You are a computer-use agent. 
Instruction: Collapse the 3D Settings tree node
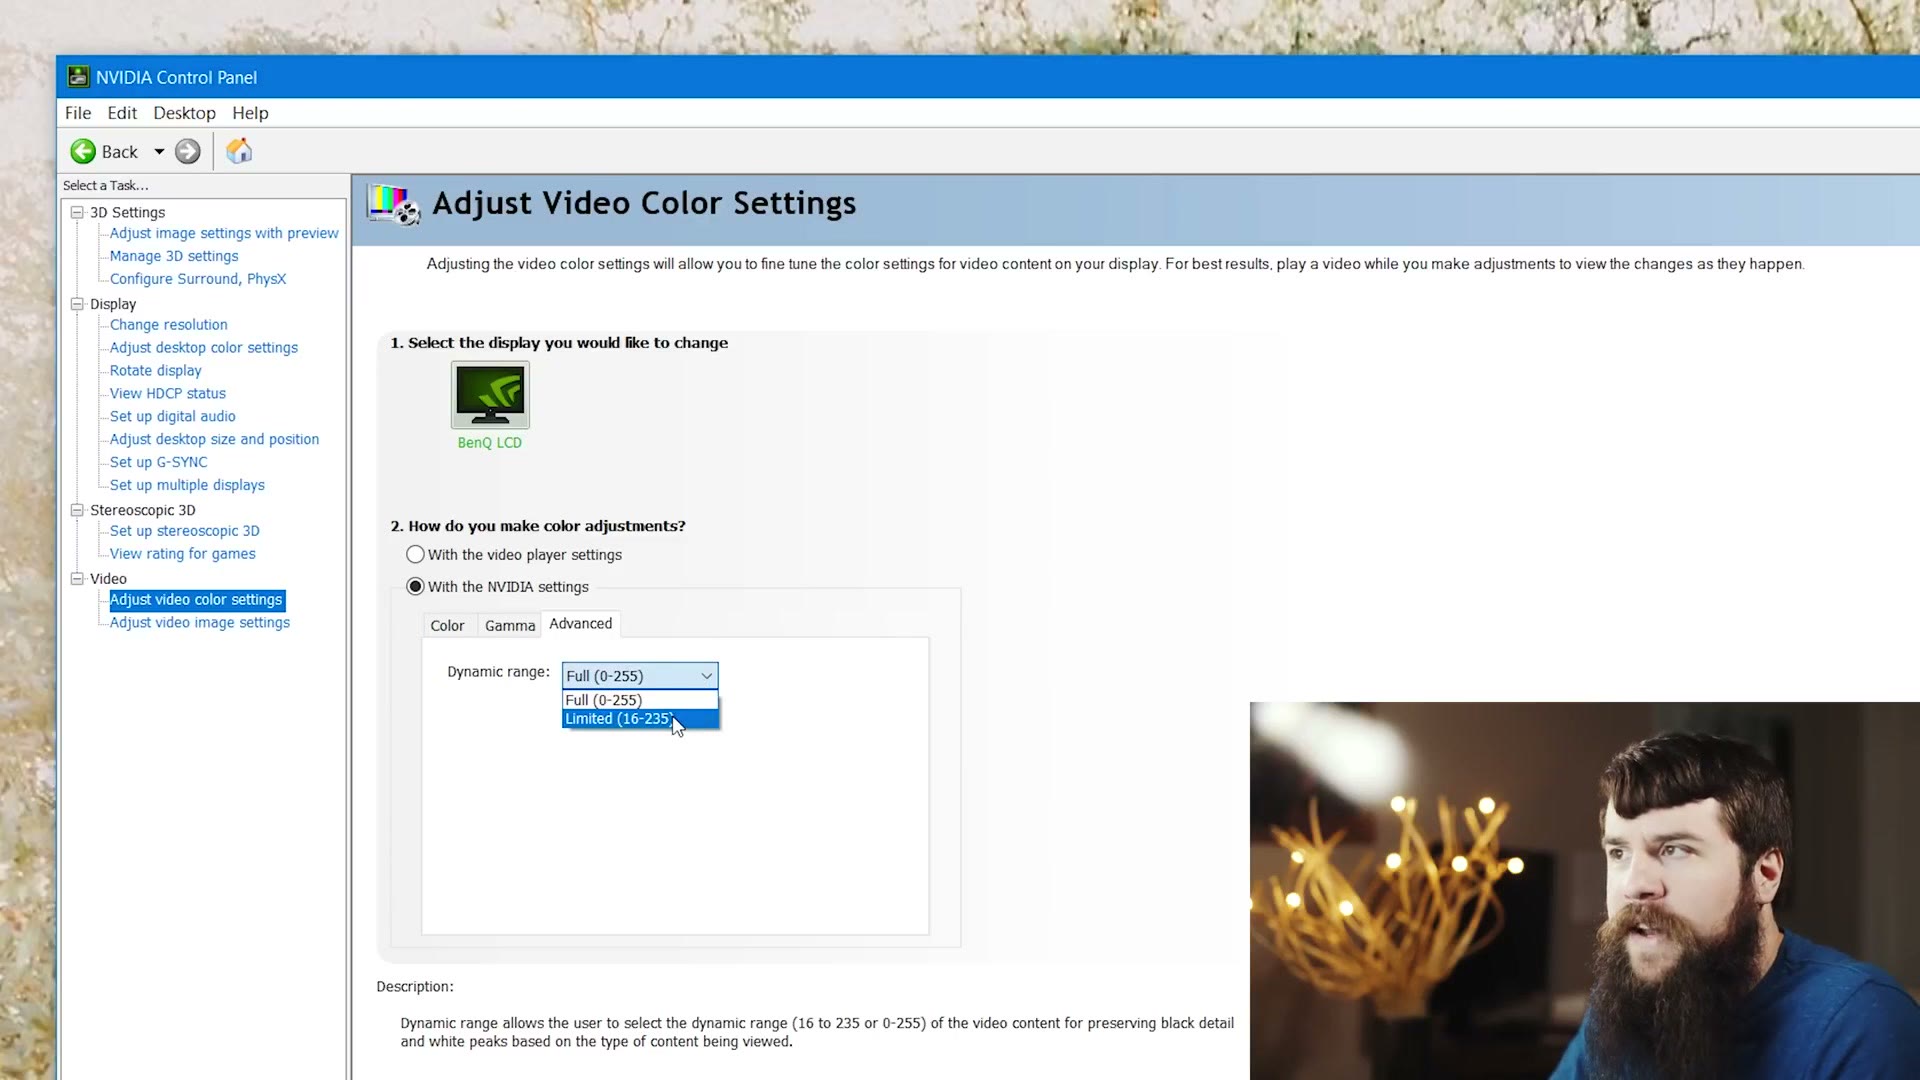click(x=77, y=212)
